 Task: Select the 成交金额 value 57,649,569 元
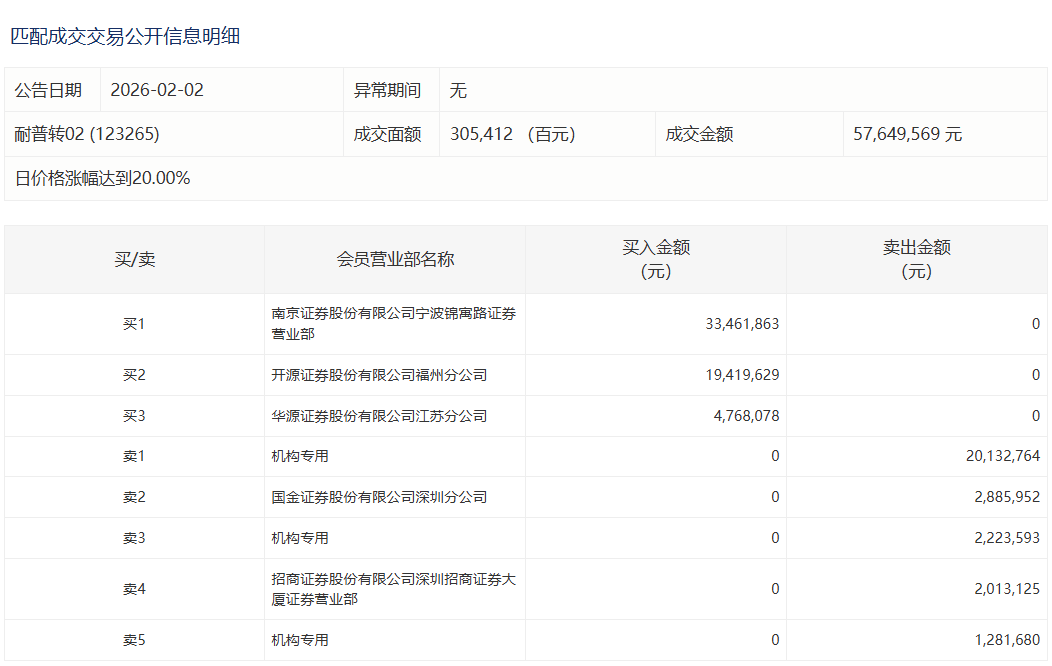tap(907, 134)
